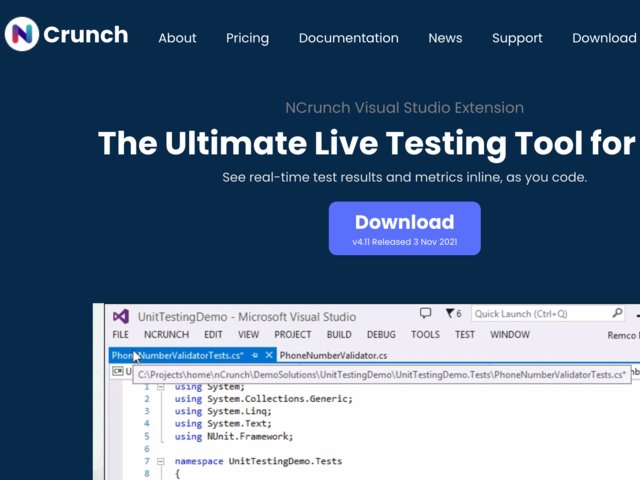Open the PROJECT menu

pyautogui.click(x=293, y=335)
